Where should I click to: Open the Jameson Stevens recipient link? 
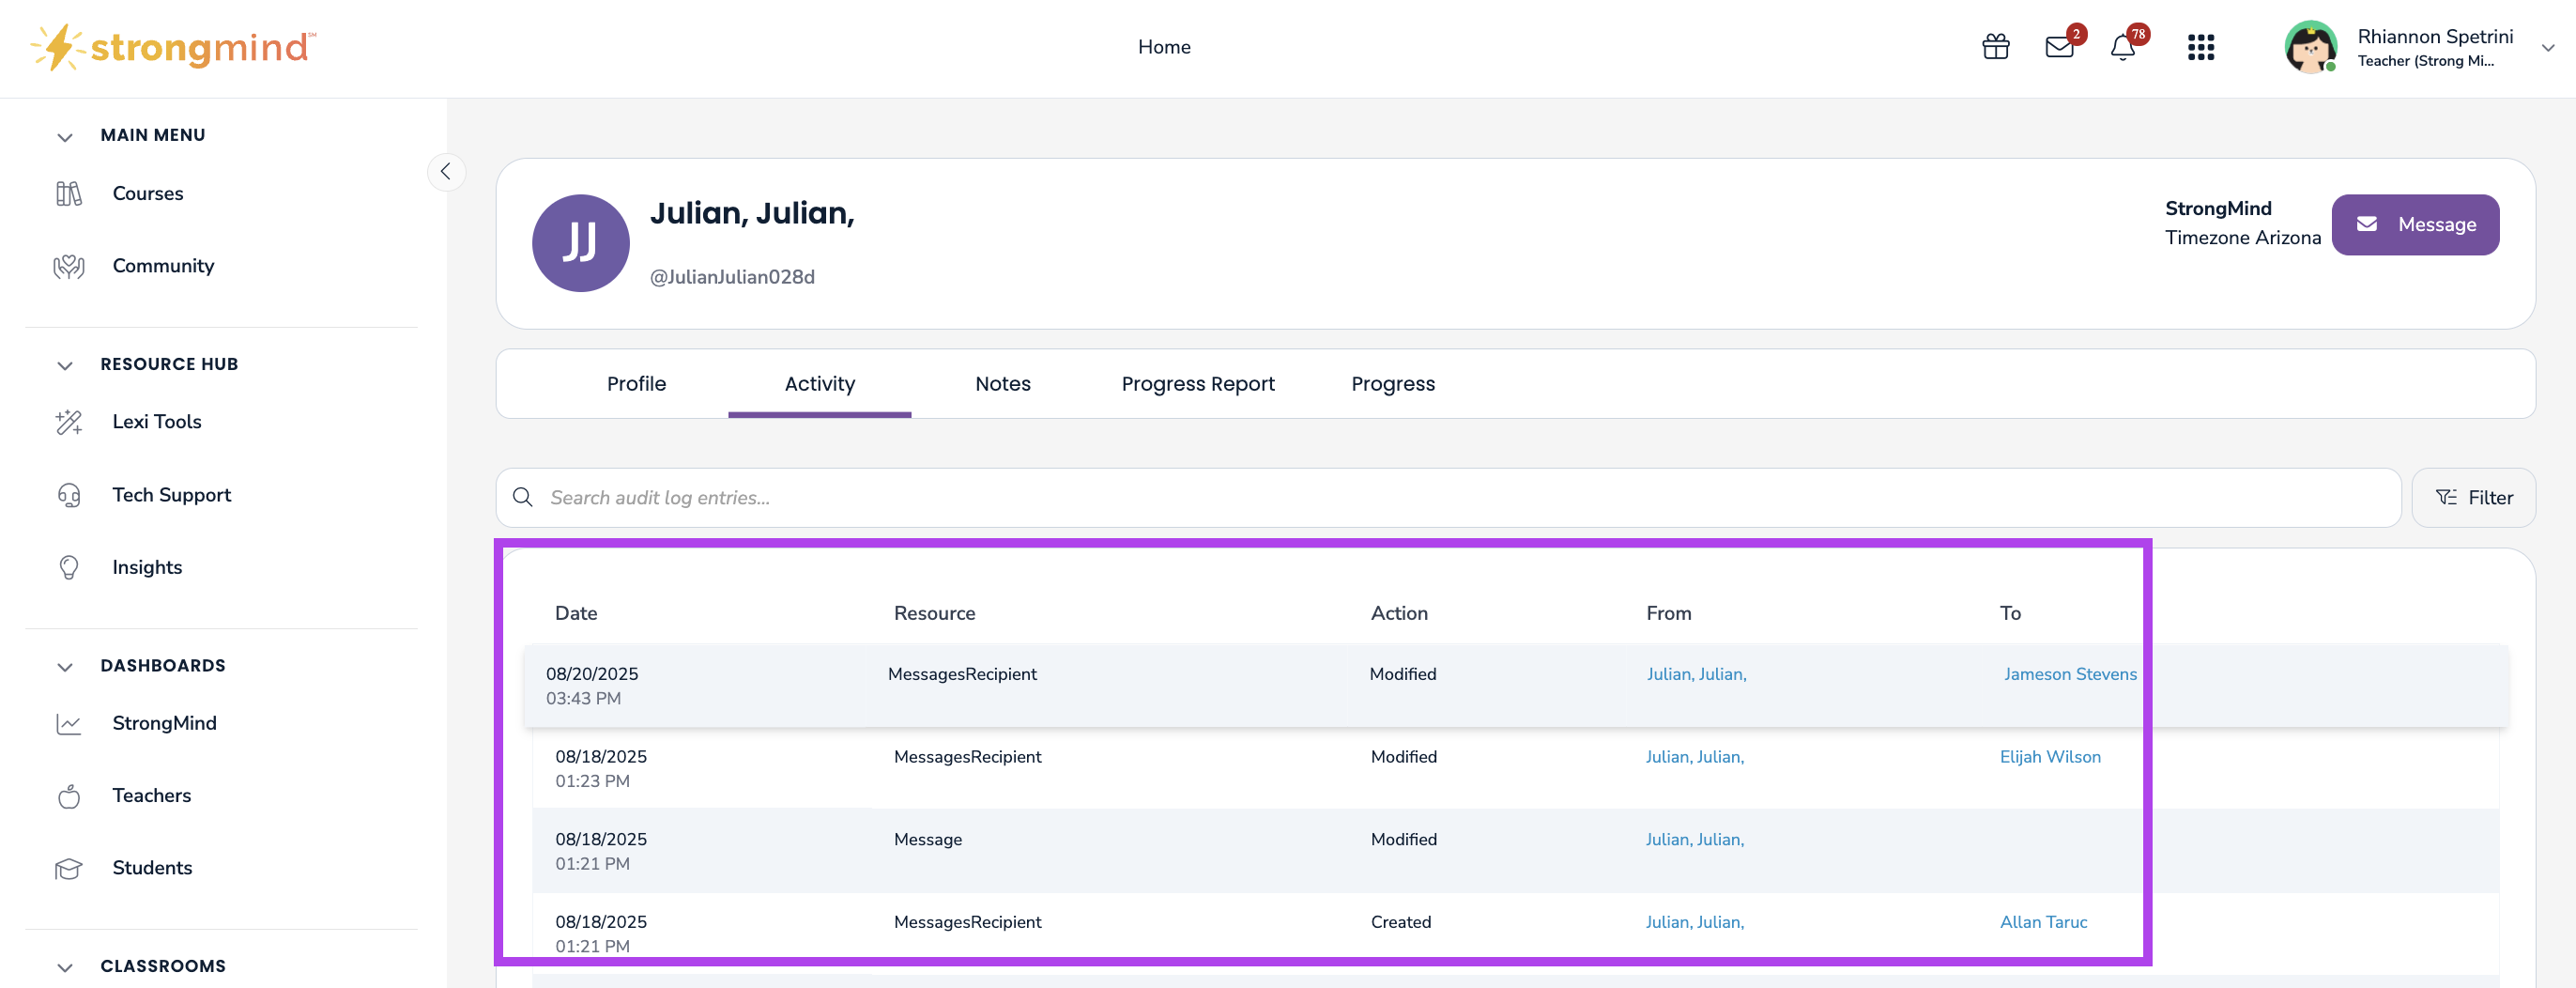click(x=2069, y=674)
